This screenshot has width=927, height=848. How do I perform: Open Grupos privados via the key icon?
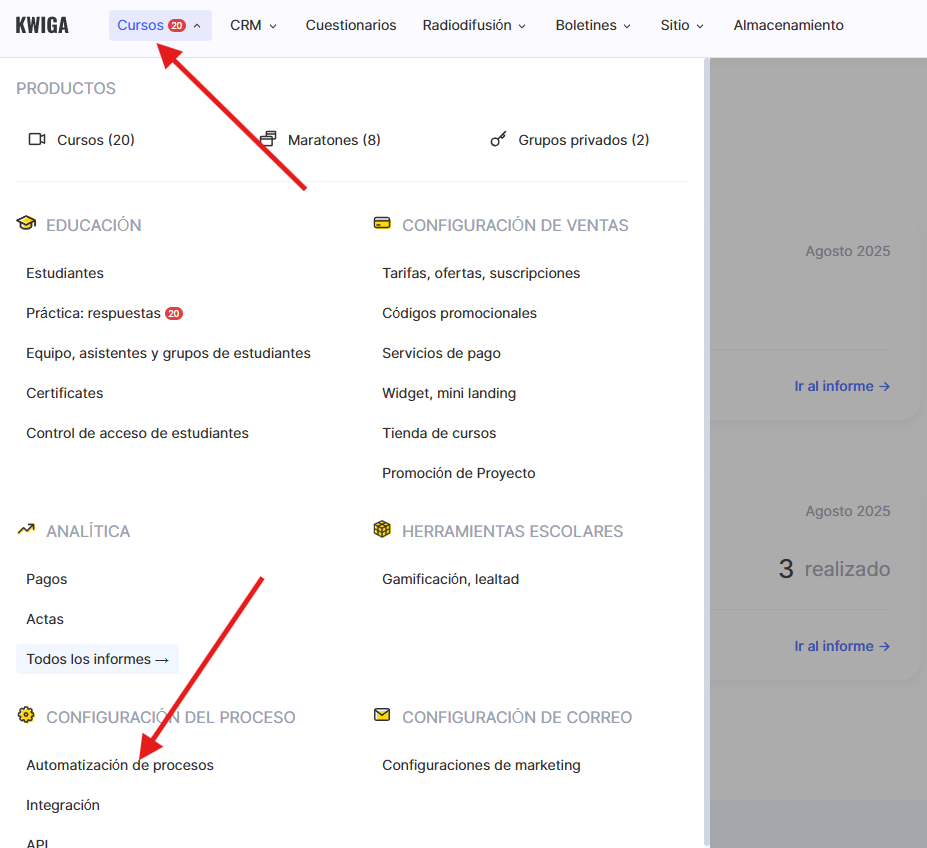pos(498,140)
